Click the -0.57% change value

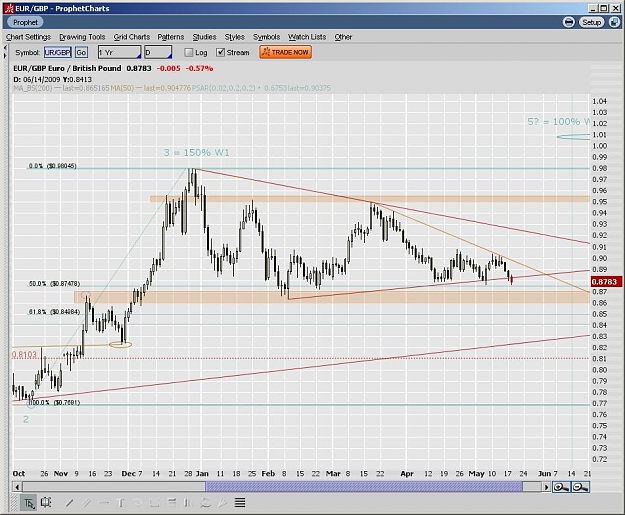199,69
